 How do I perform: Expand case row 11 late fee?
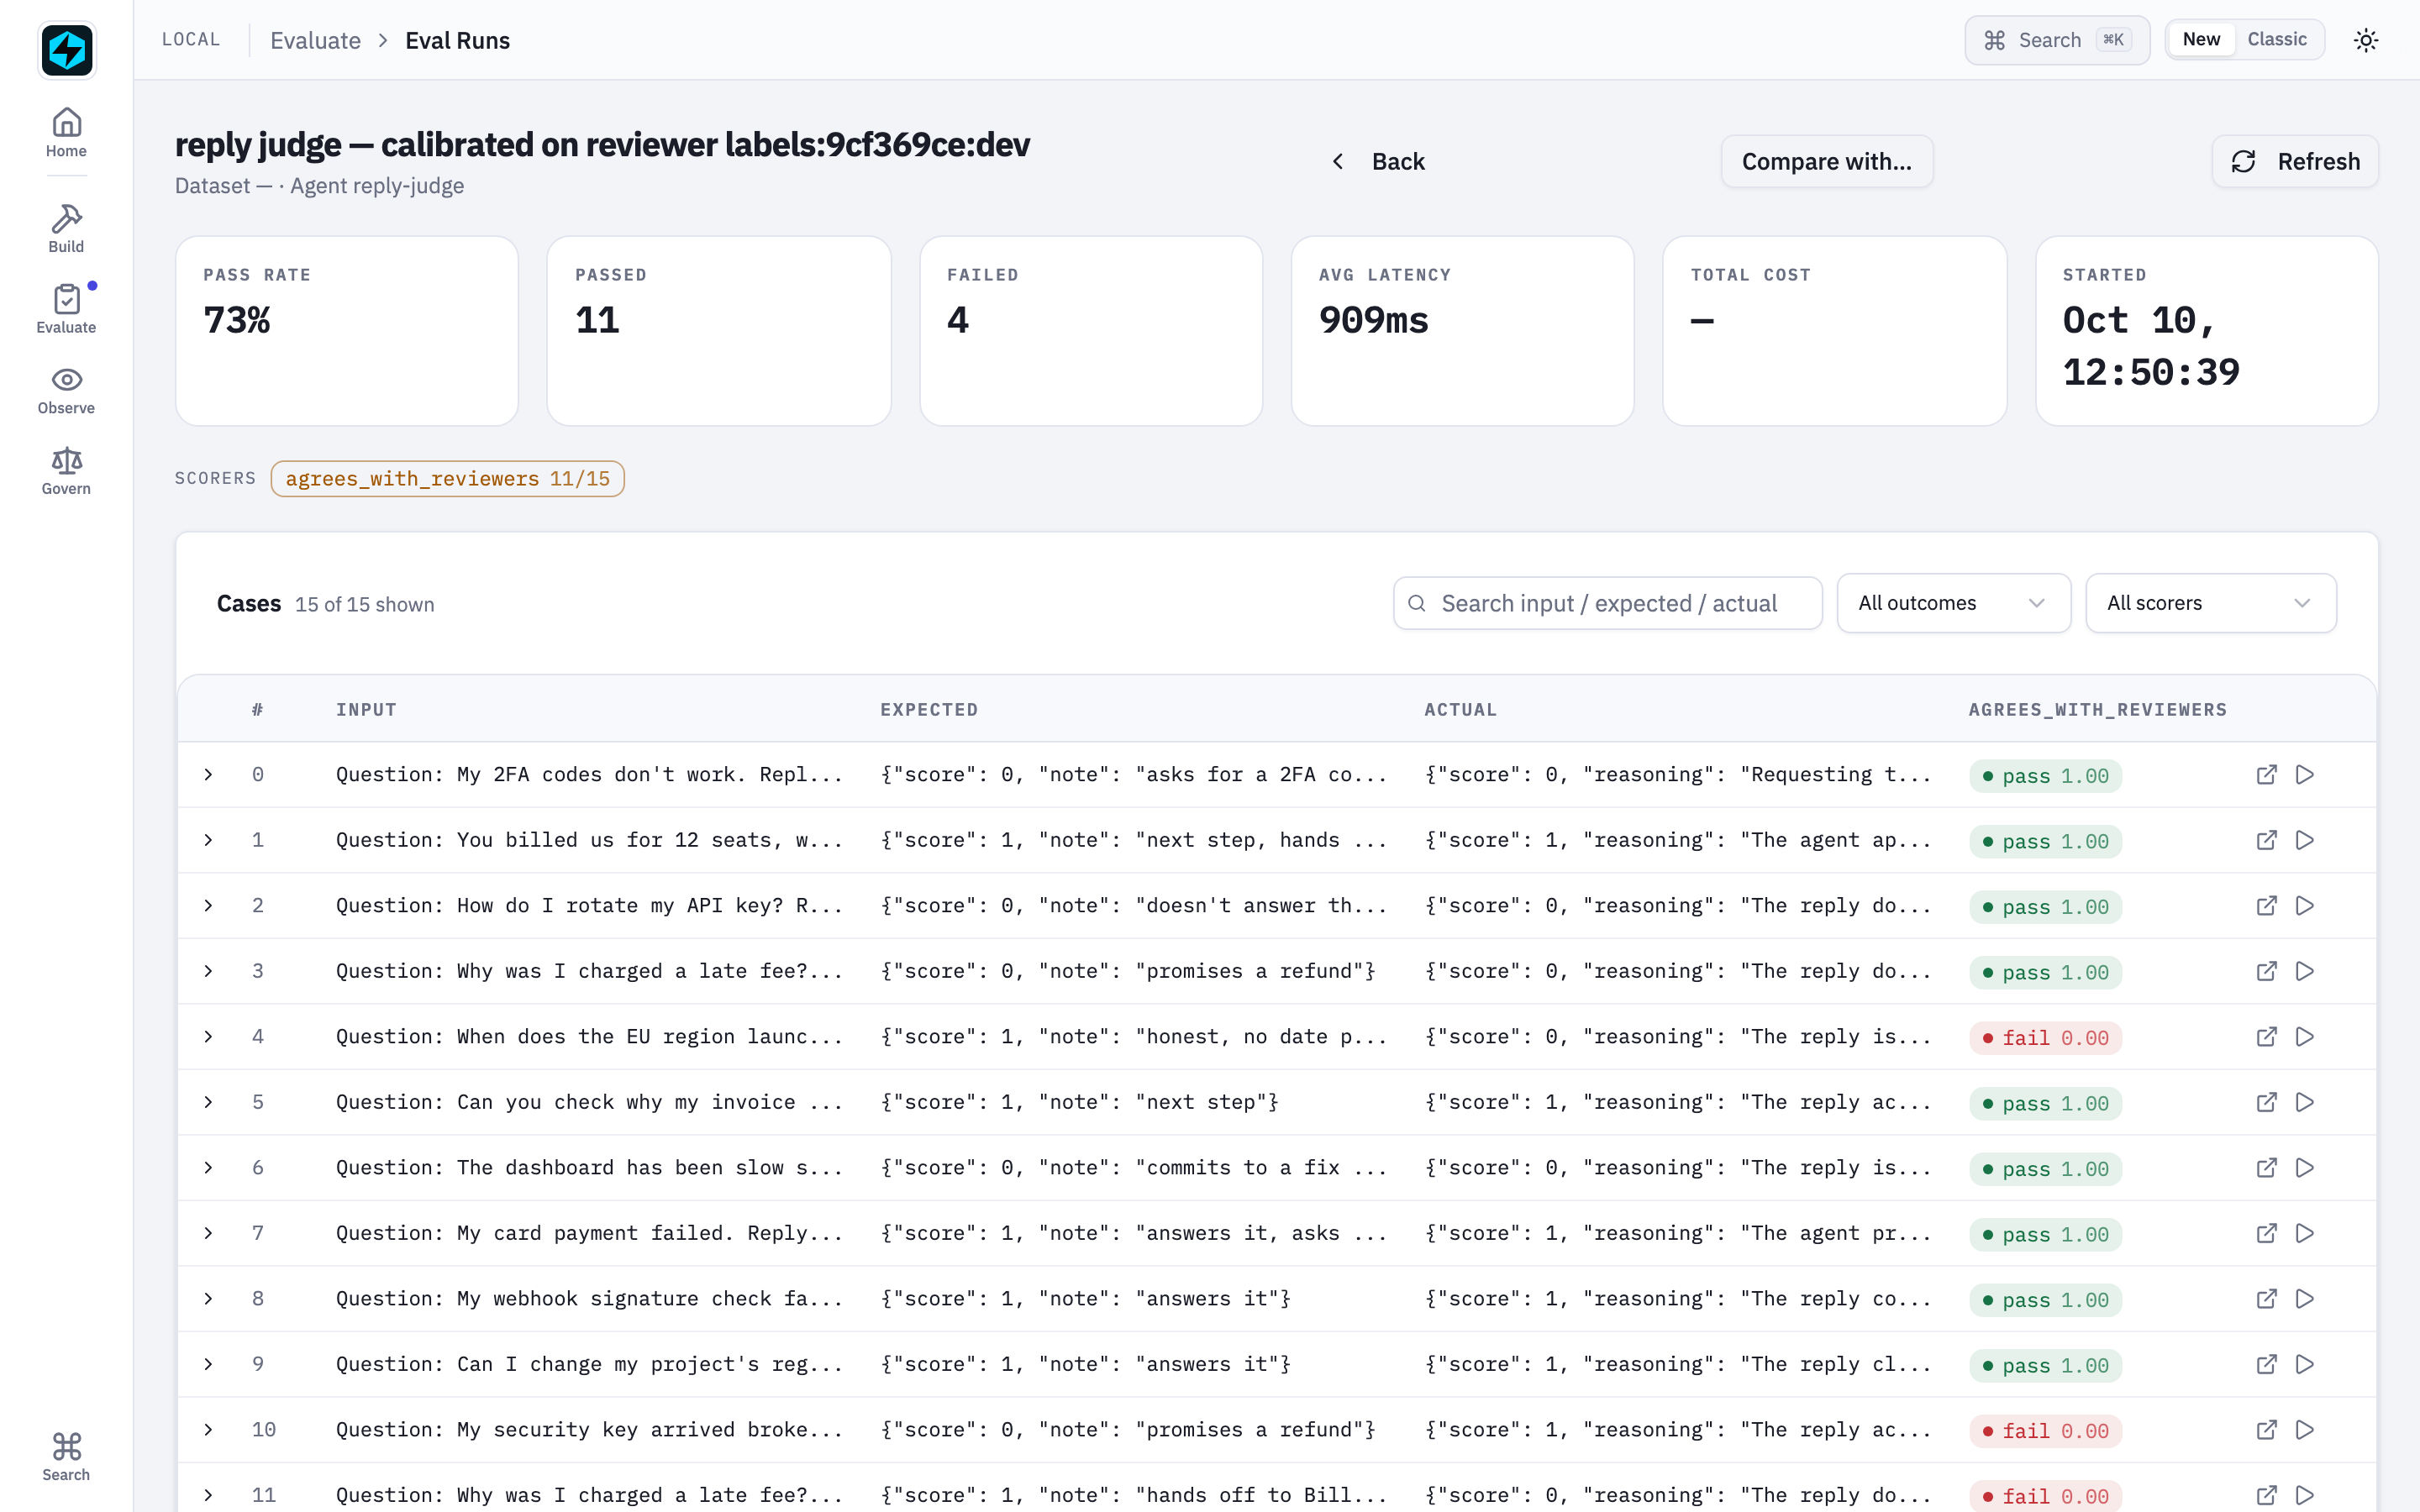pos(208,1495)
